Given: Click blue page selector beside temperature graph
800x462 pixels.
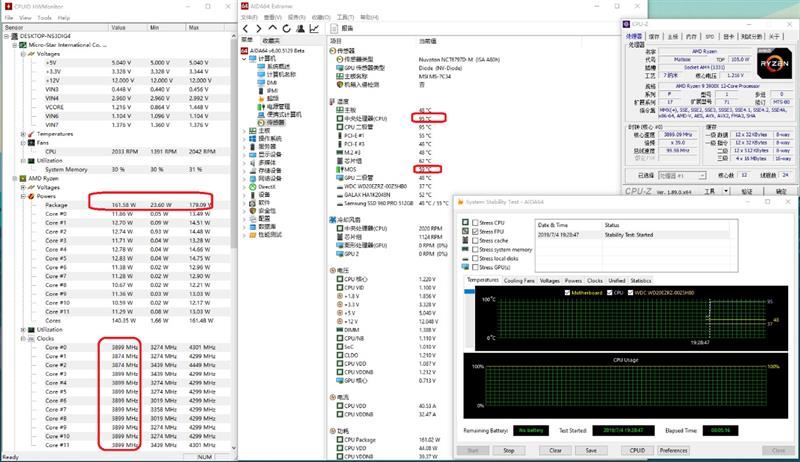Looking at the screenshot, I should [469, 292].
